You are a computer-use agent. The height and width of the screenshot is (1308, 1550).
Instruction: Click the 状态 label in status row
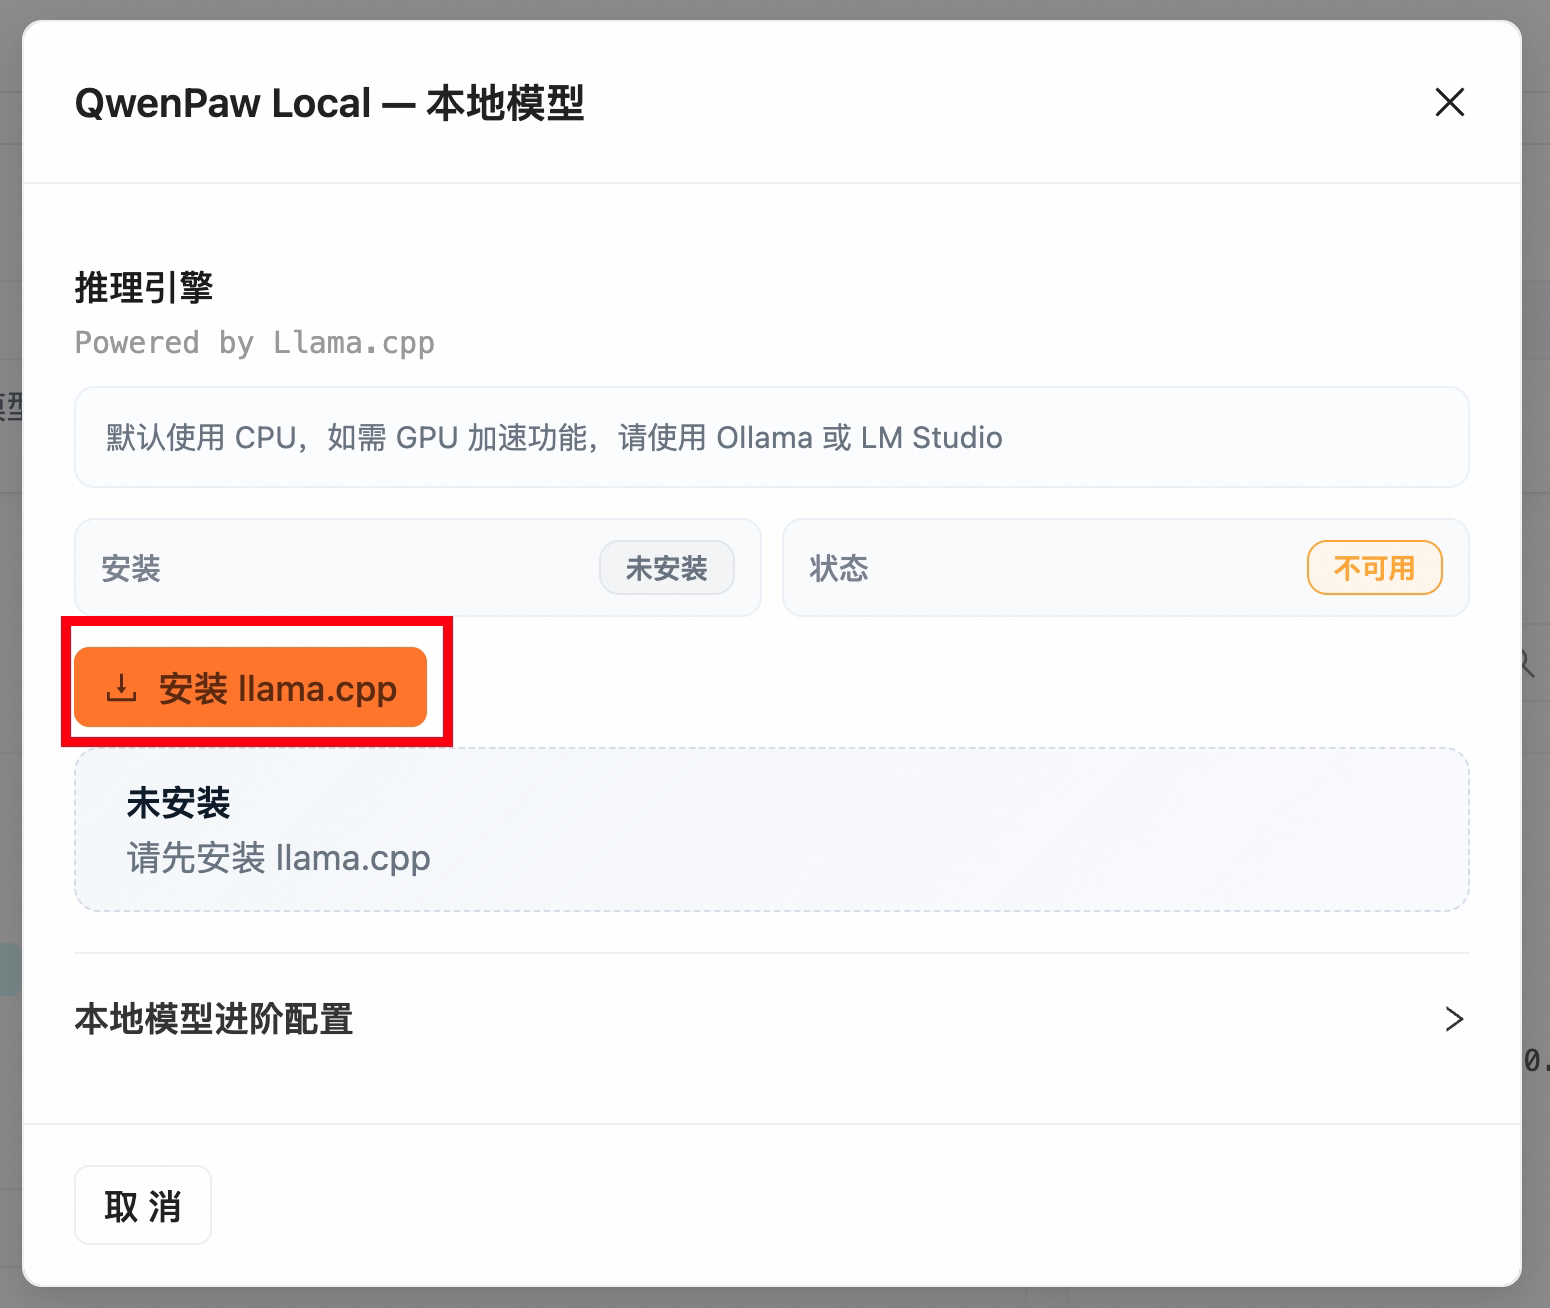tap(839, 569)
